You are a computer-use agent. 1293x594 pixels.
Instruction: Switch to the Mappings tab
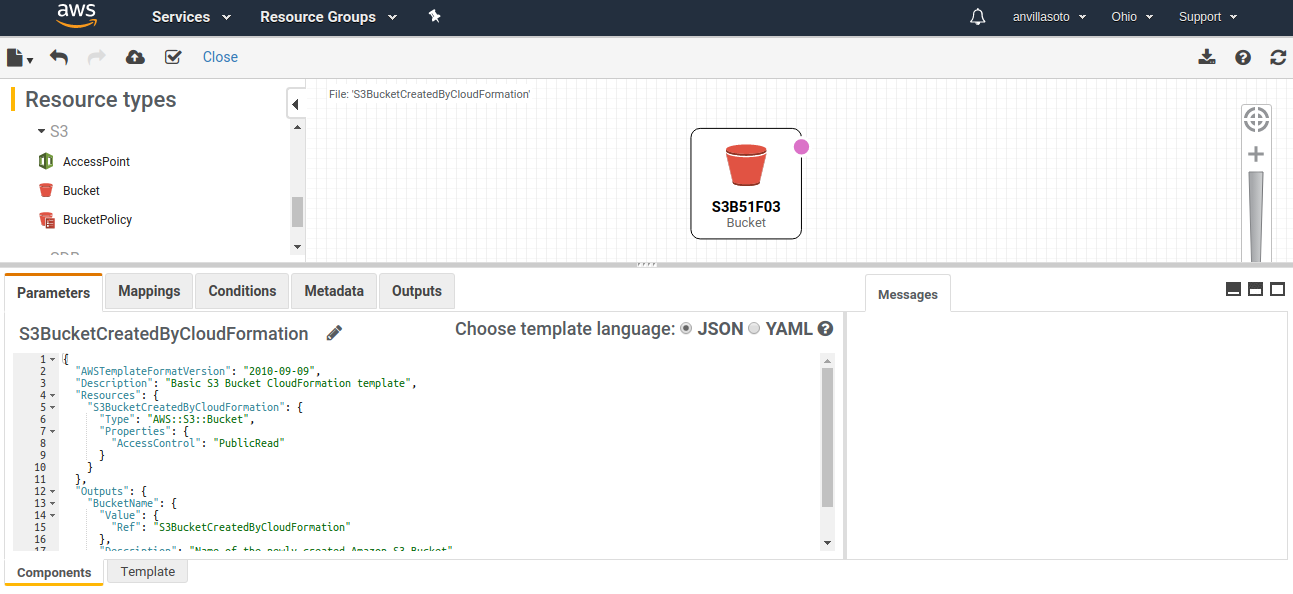click(x=149, y=291)
